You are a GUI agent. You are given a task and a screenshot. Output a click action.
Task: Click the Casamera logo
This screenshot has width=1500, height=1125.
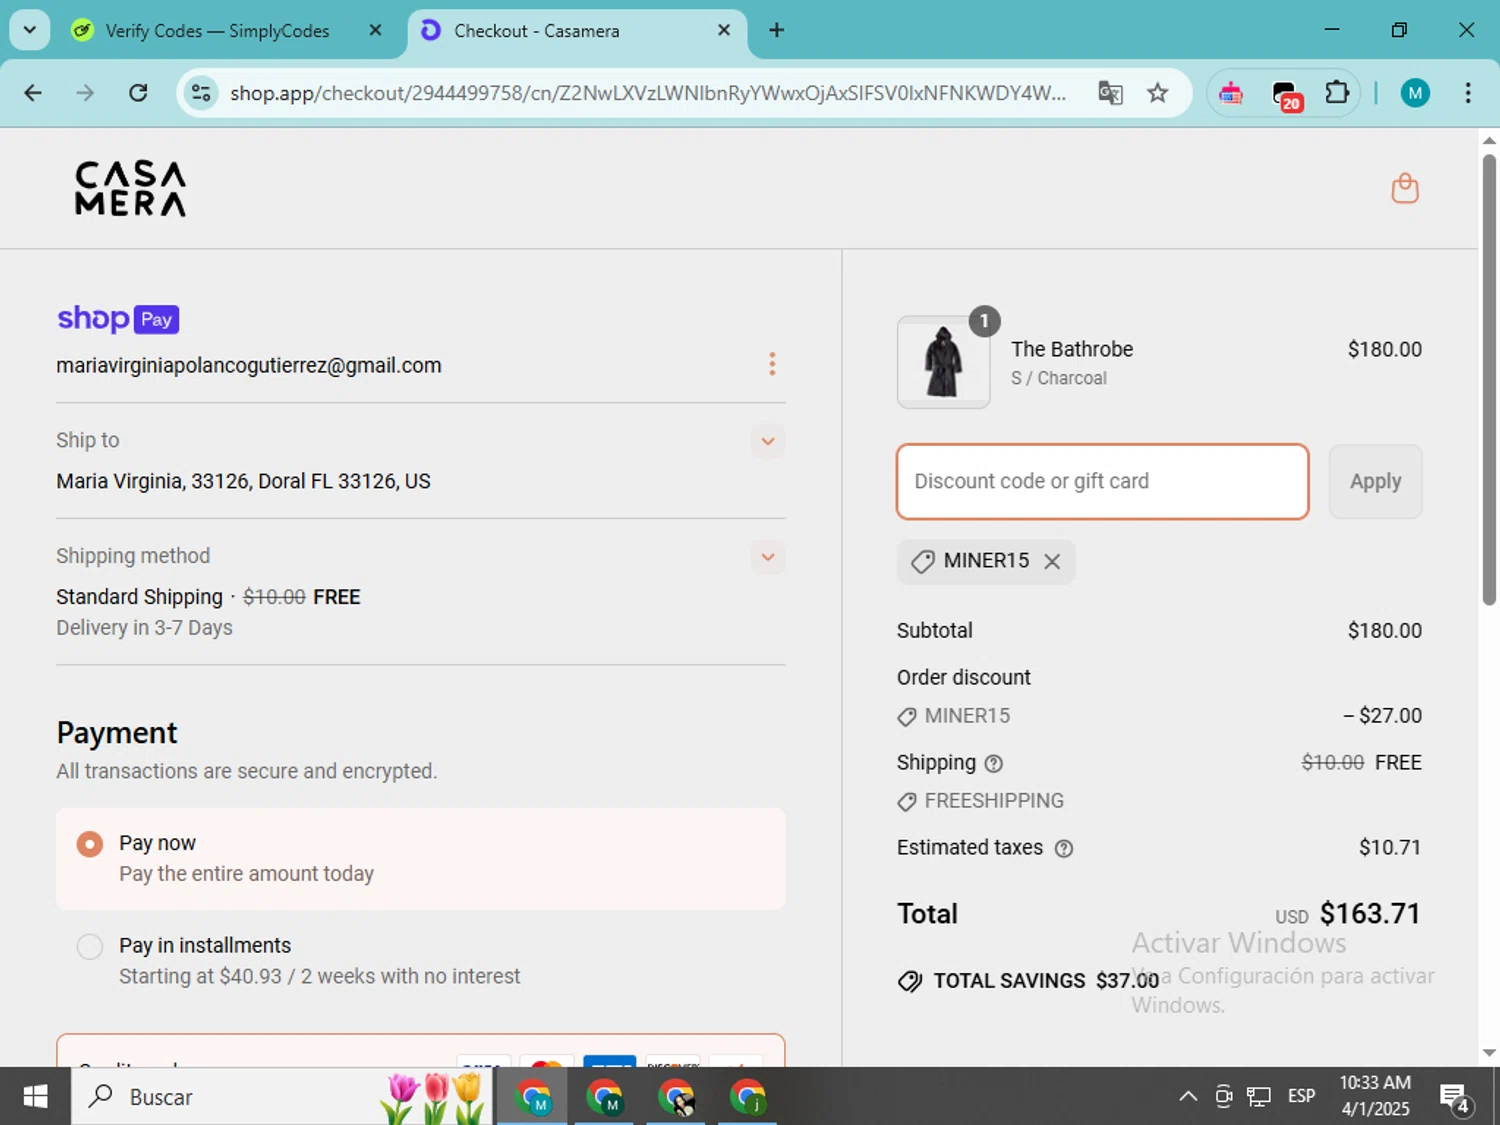[x=131, y=189]
